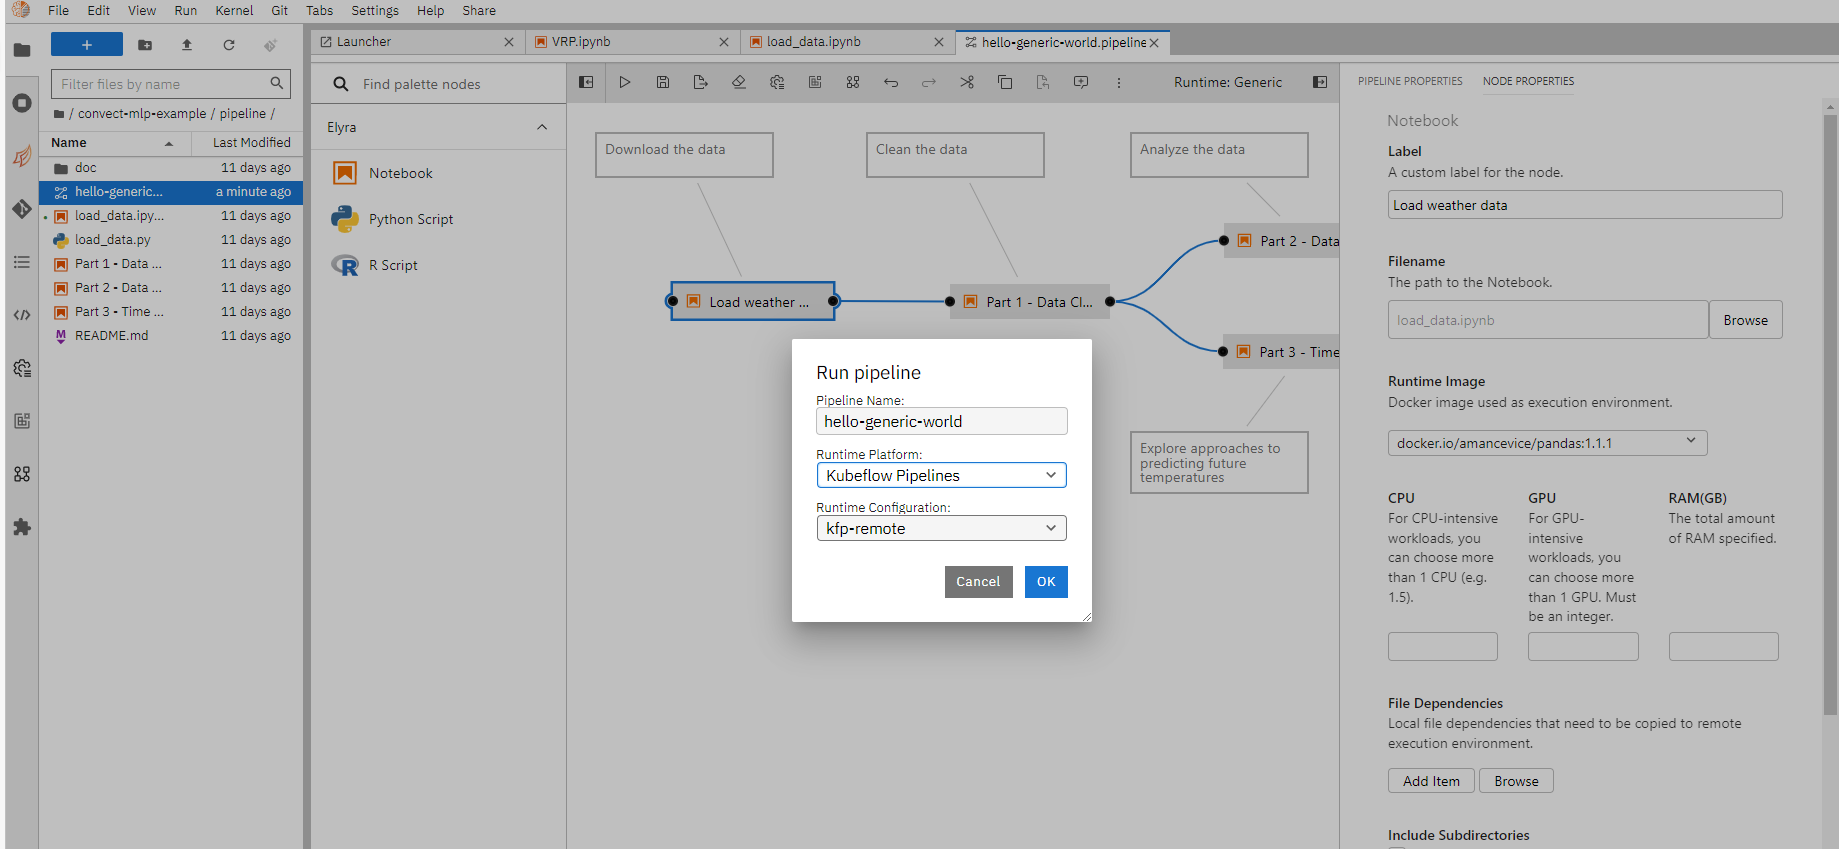Switch to the Pipeline Properties tab

pyautogui.click(x=1410, y=81)
